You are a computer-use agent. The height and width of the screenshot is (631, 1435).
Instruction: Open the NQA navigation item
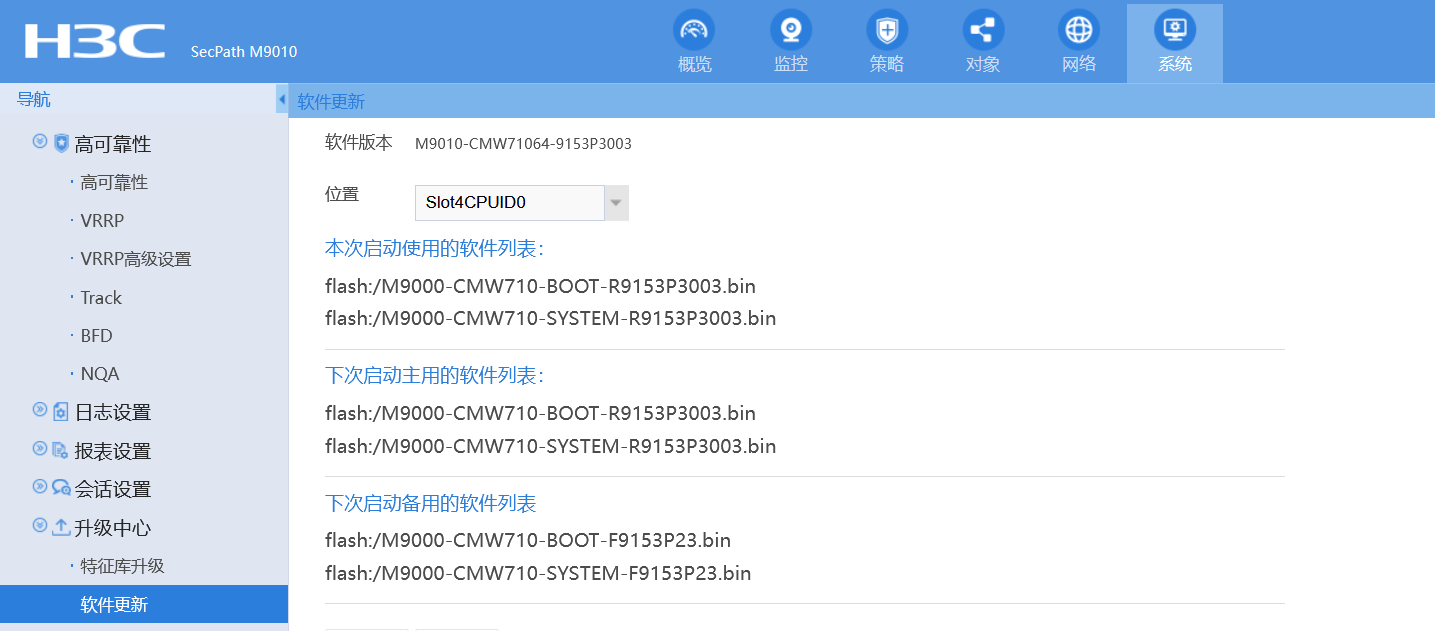(x=100, y=374)
